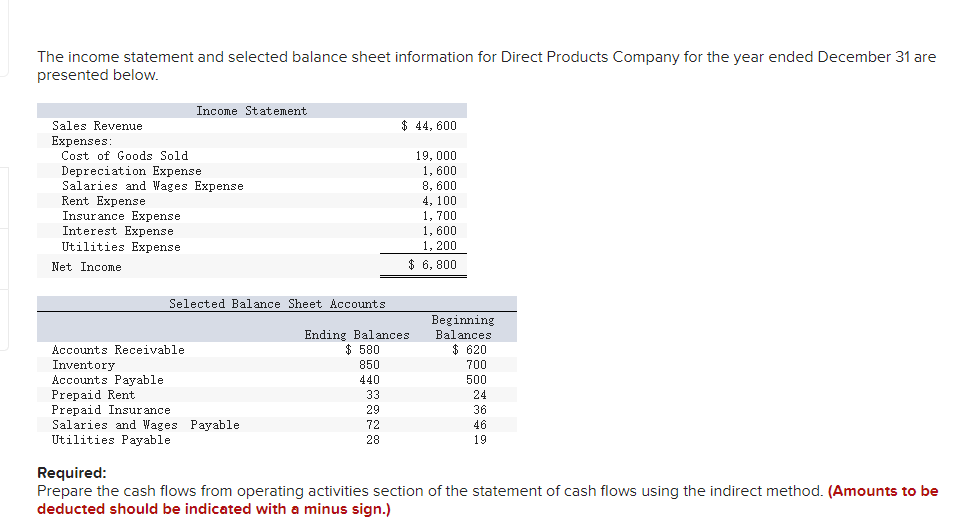Select the Accounts Payable row label
979x527 pixels.
[x=108, y=380]
